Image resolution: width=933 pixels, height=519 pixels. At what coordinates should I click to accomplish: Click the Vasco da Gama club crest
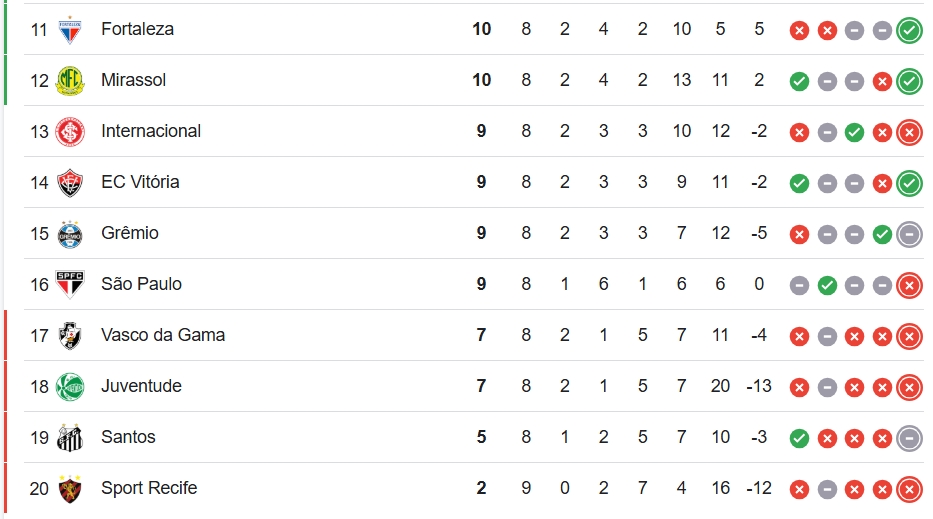click(x=70, y=336)
